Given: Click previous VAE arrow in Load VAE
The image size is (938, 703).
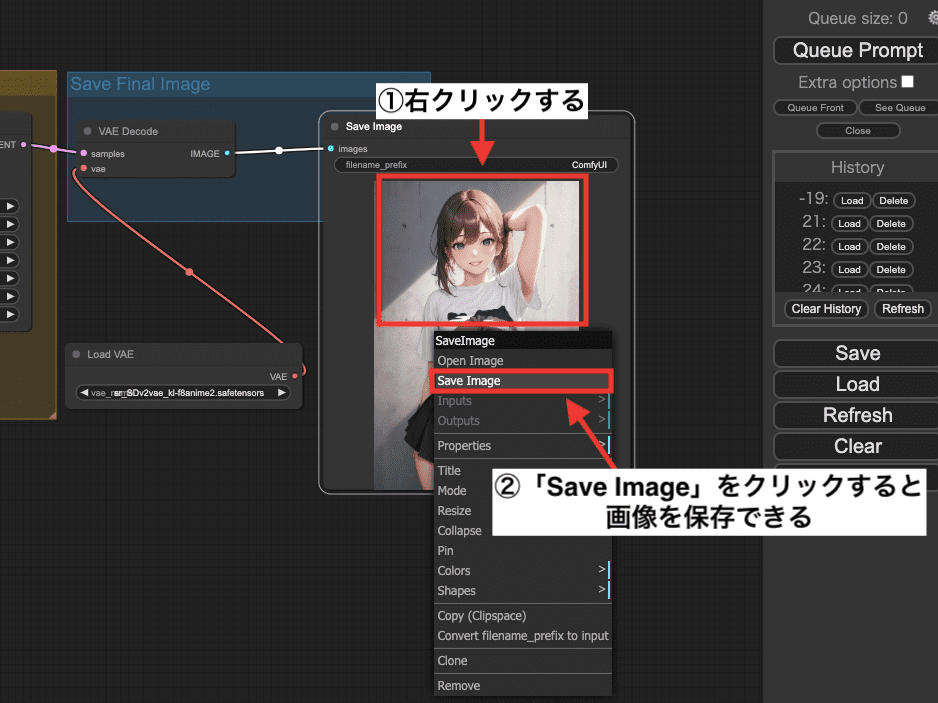Looking at the screenshot, I should coord(84,392).
